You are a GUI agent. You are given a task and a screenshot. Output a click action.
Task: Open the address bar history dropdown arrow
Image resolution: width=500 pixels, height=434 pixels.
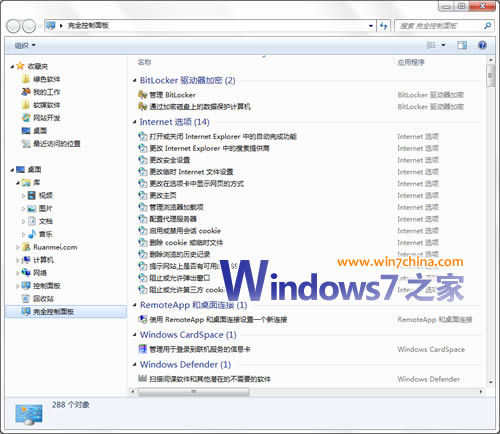(371, 26)
